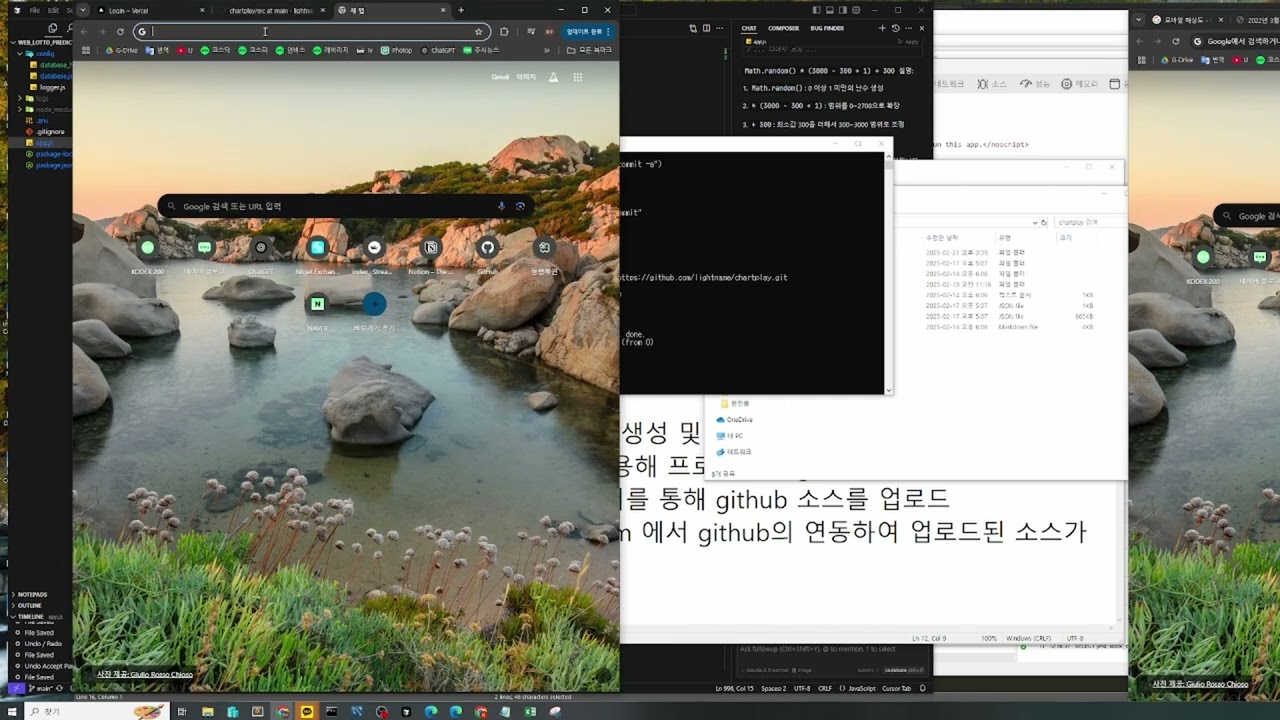The height and width of the screenshot is (720, 1280).
Task: Open Search Labs flask icon
Action: coord(553,77)
